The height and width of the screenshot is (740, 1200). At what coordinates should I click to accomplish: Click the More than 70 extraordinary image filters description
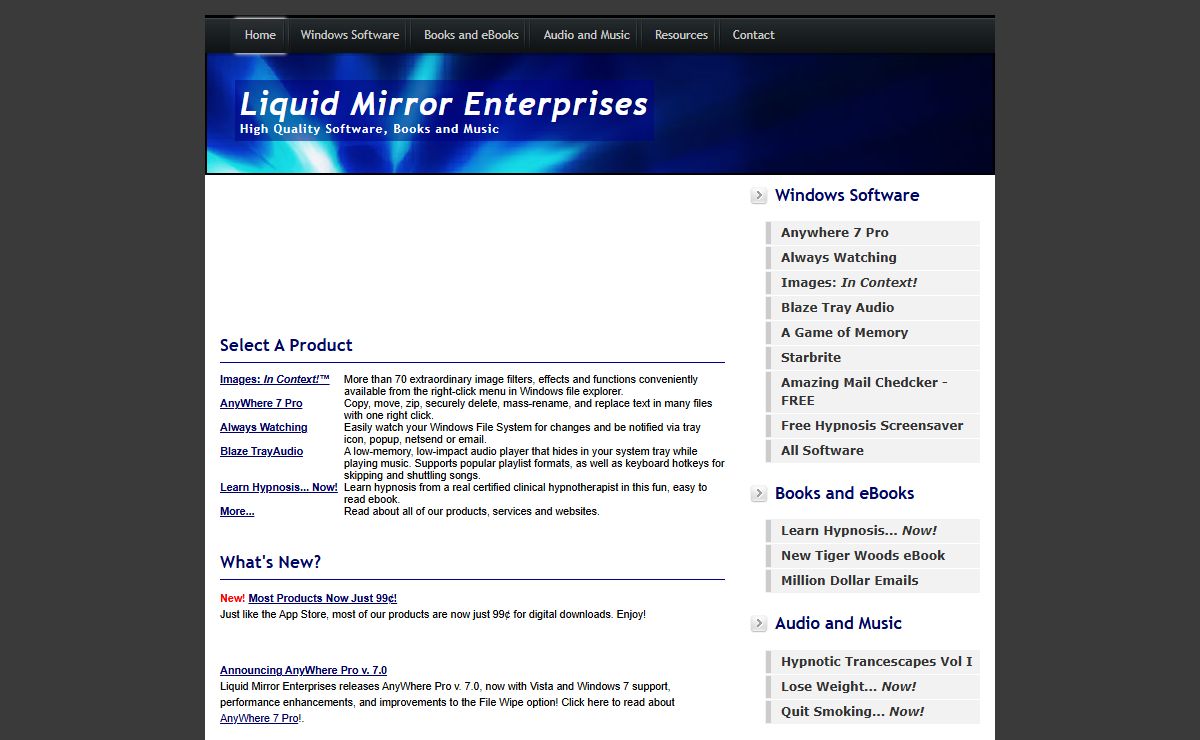[521, 386]
